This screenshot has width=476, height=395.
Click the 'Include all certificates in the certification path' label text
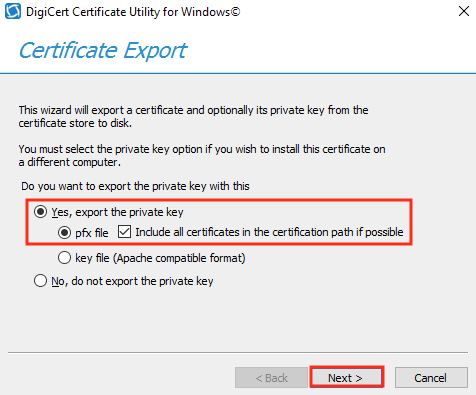269,232
